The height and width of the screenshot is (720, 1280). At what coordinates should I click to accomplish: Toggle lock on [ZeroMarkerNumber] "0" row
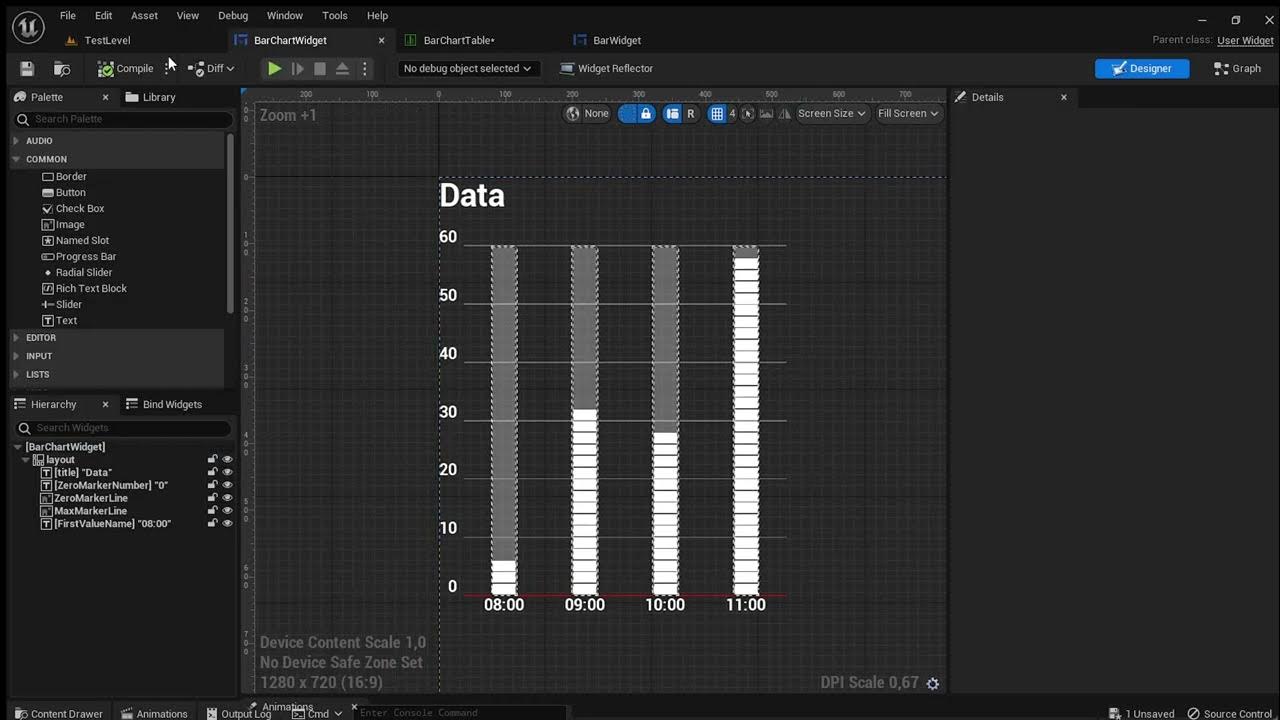click(x=212, y=485)
